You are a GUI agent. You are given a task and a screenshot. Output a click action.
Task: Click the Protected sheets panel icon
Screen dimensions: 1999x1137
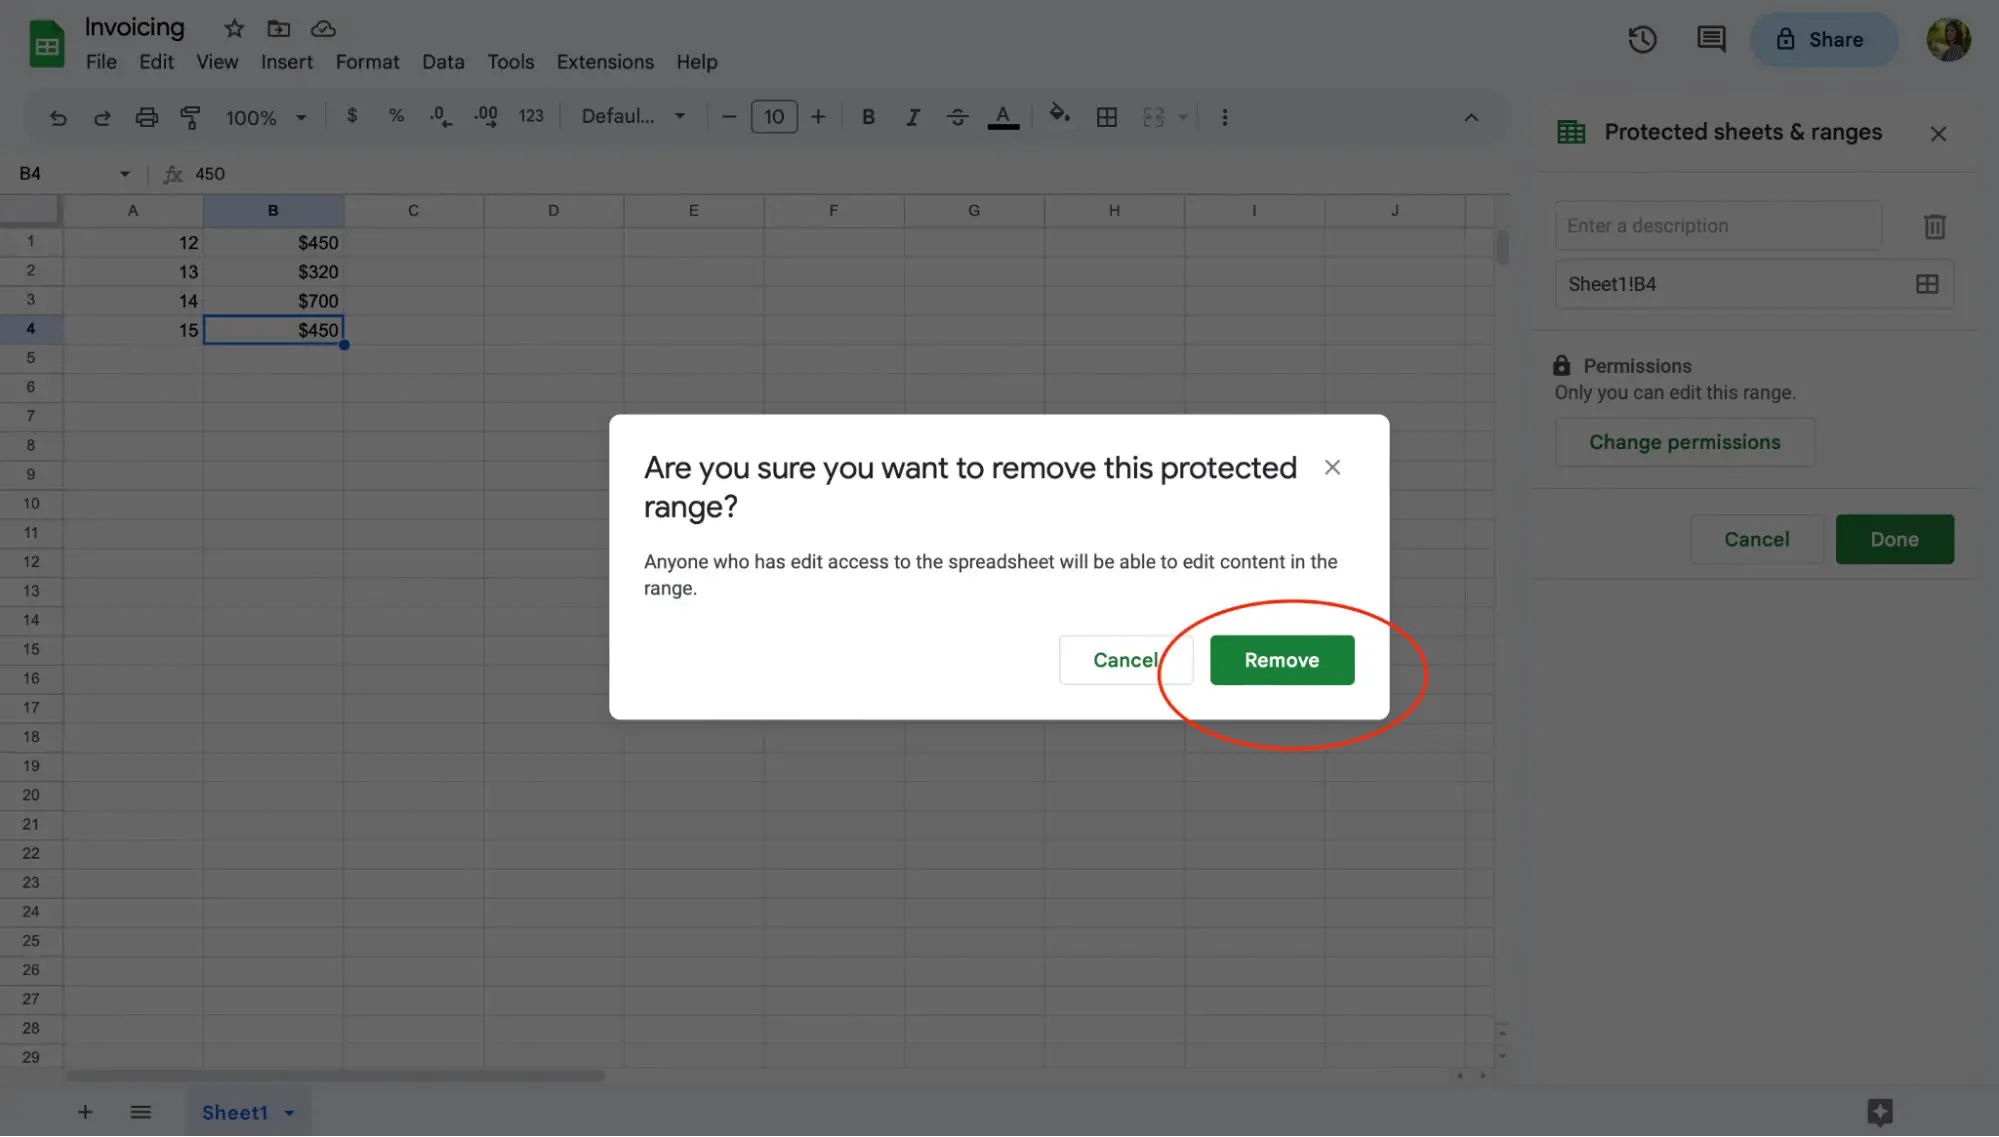pyautogui.click(x=1569, y=133)
